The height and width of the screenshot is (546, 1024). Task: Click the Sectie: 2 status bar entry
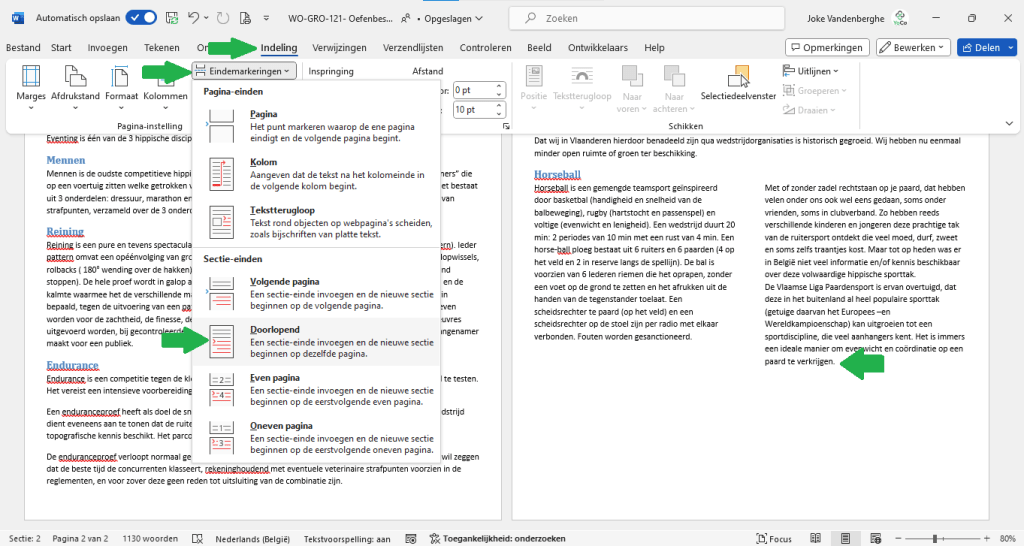point(24,539)
